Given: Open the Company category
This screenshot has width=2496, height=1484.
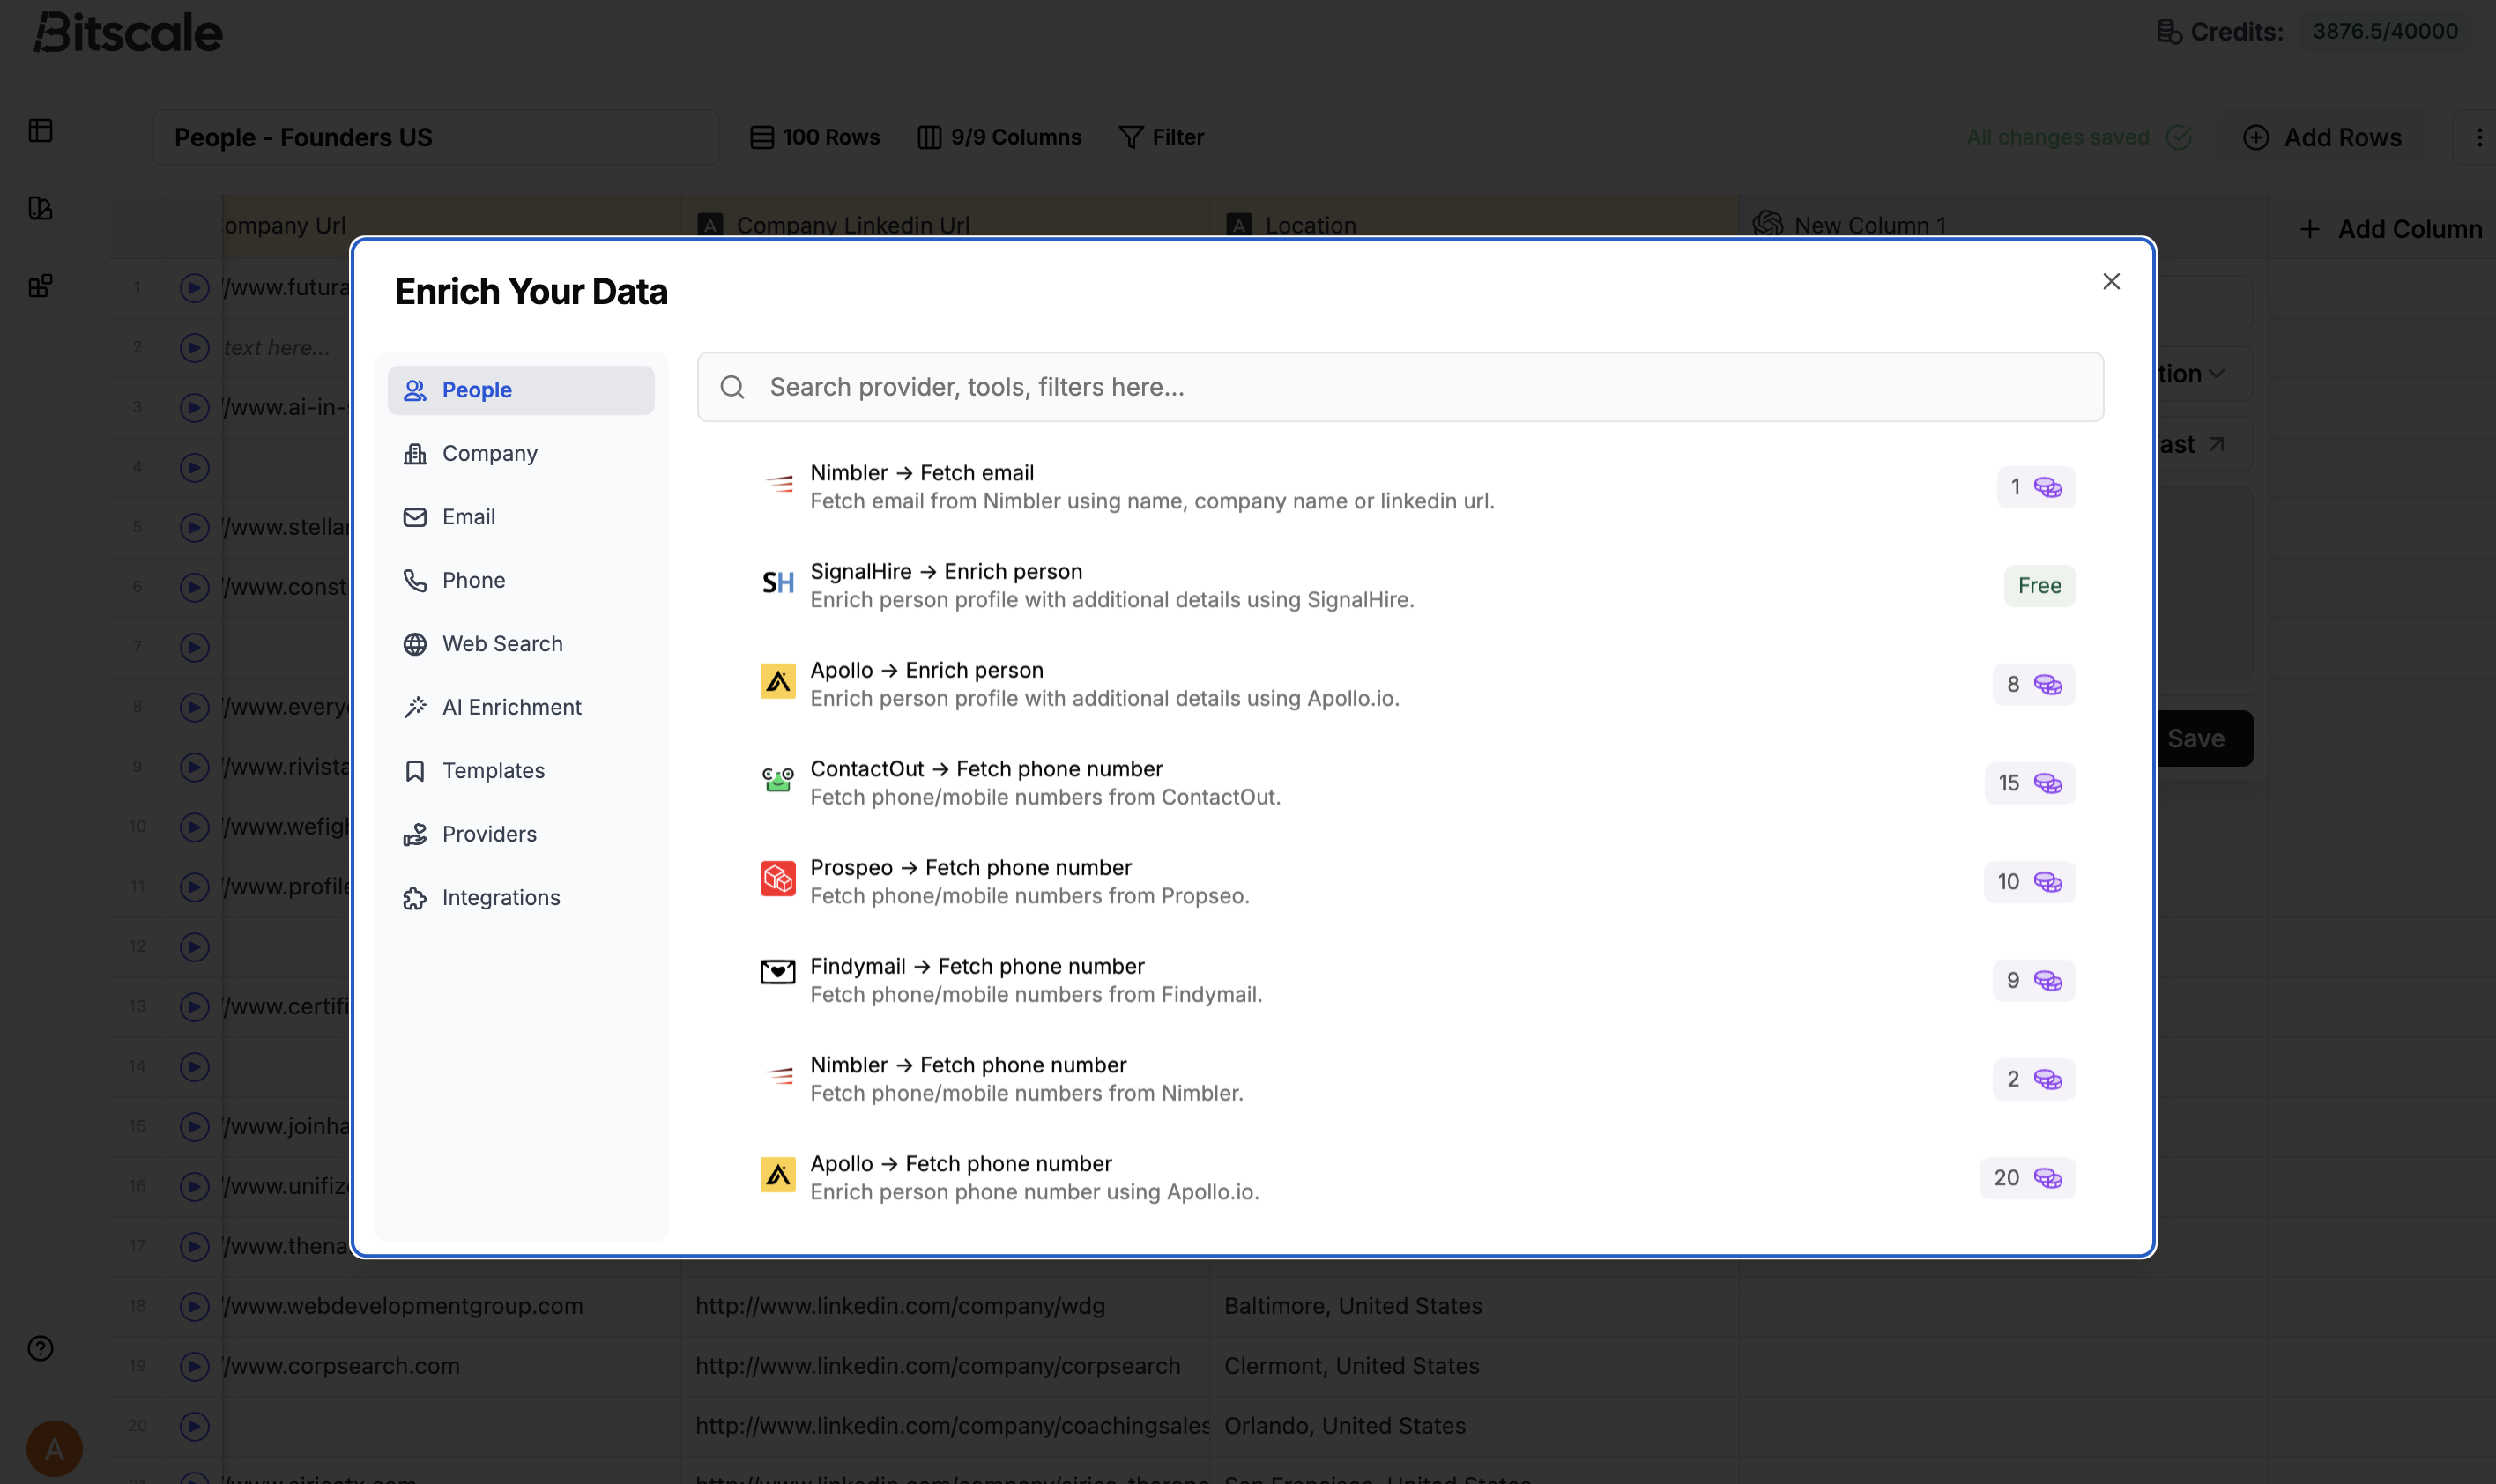Looking at the screenshot, I should pos(521,453).
